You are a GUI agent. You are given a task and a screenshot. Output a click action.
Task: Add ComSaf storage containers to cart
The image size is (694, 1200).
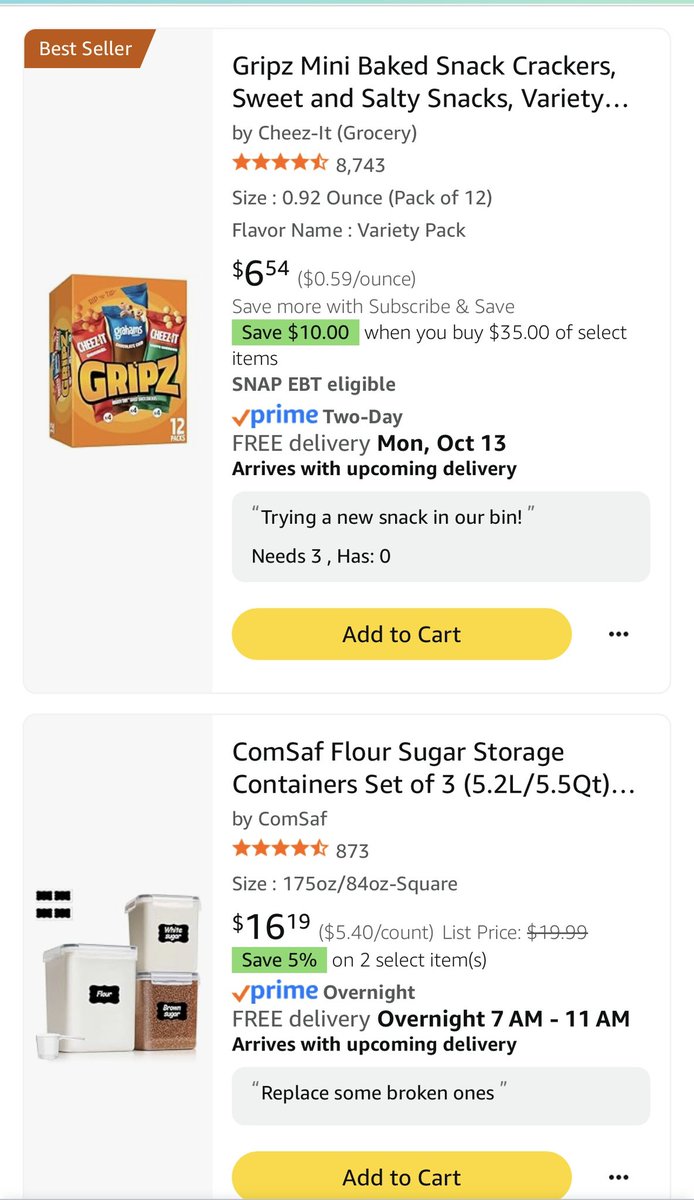coord(401,1177)
